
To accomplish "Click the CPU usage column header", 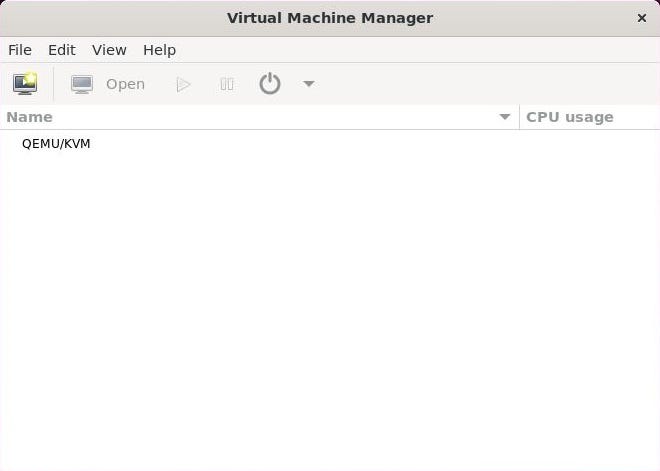I will coord(590,117).
